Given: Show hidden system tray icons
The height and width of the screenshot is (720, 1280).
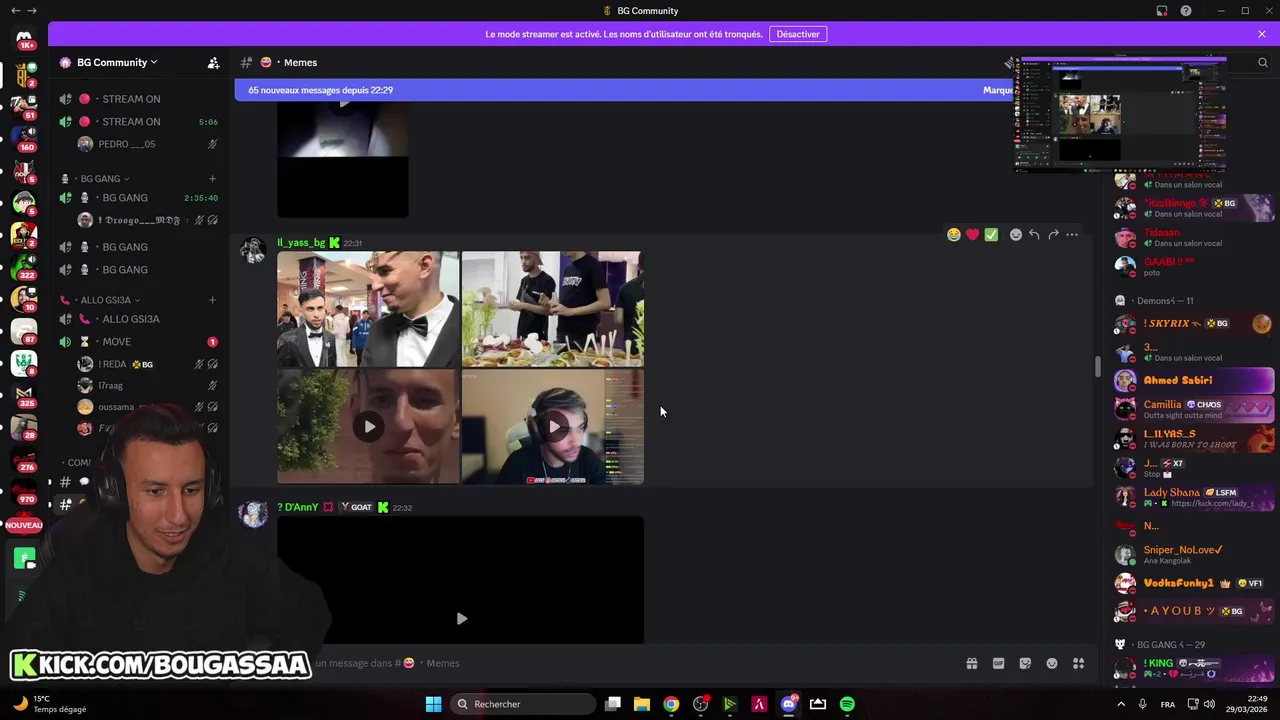Looking at the screenshot, I should click(x=1122, y=704).
